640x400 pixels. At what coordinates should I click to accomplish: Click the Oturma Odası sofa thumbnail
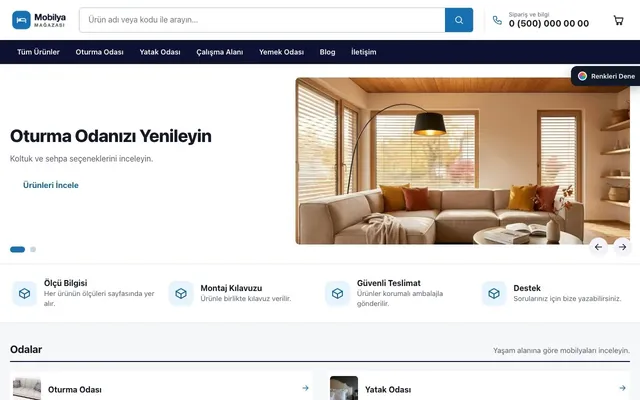pyautogui.click(x=27, y=388)
